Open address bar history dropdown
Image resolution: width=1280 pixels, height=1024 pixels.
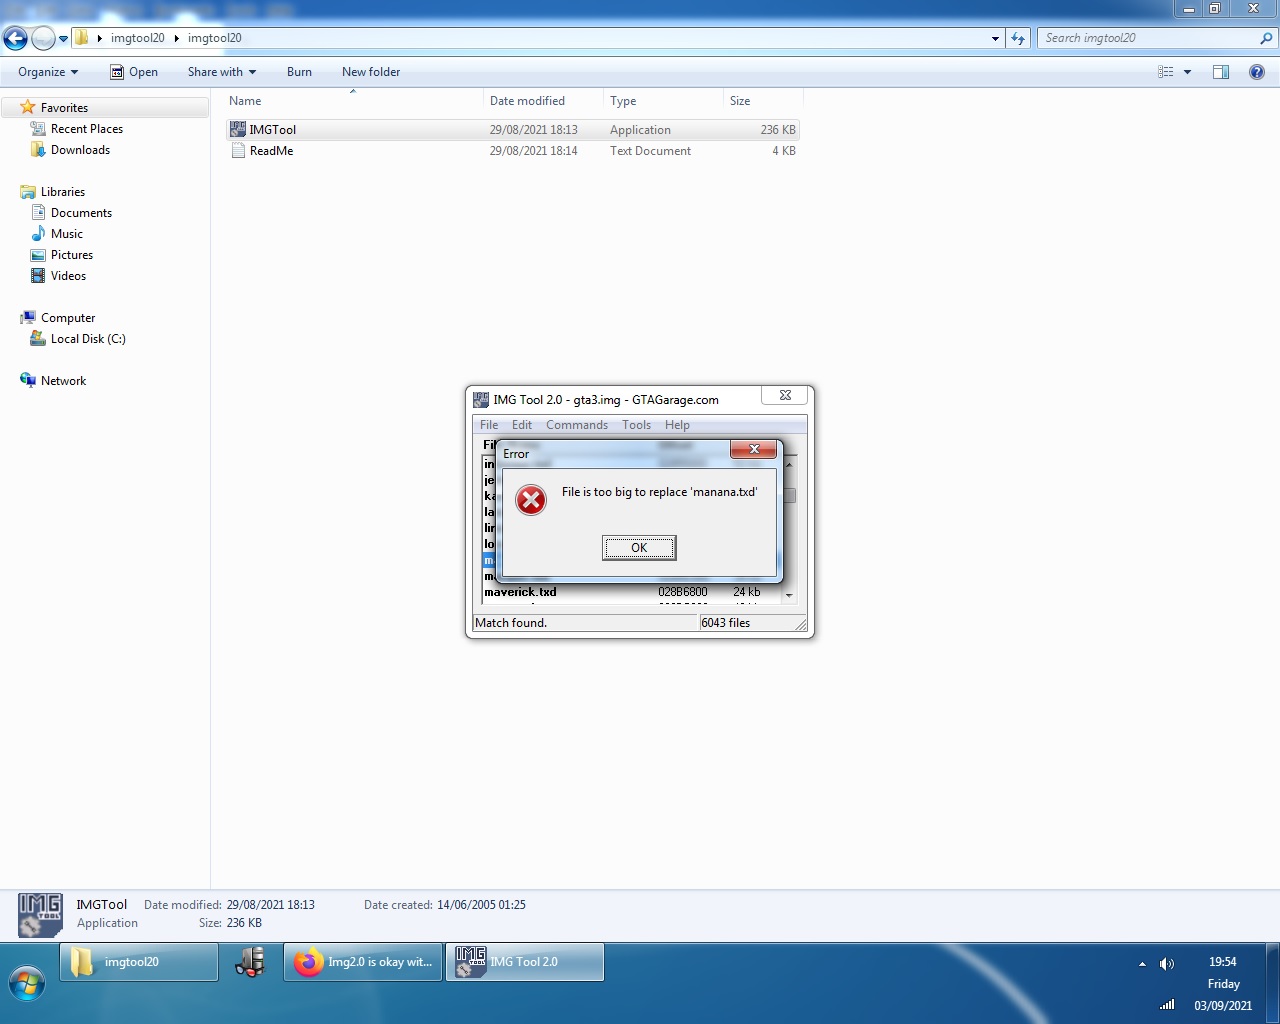pyautogui.click(x=995, y=38)
